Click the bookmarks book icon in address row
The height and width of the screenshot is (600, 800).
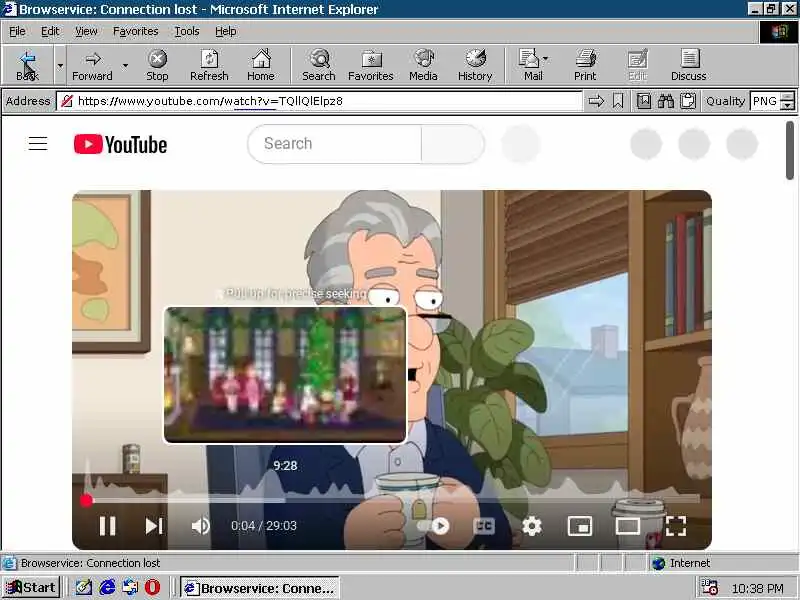point(644,101)
